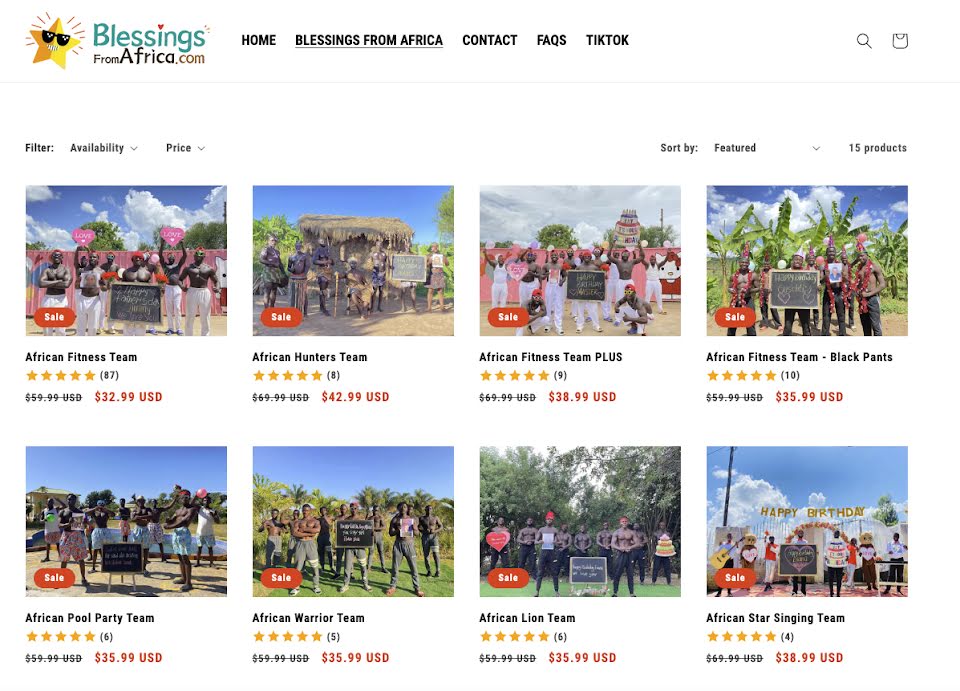Open the Sort by Featured dropdown
The width and height of the screenshot is (960, 691).
pos(767,148)
